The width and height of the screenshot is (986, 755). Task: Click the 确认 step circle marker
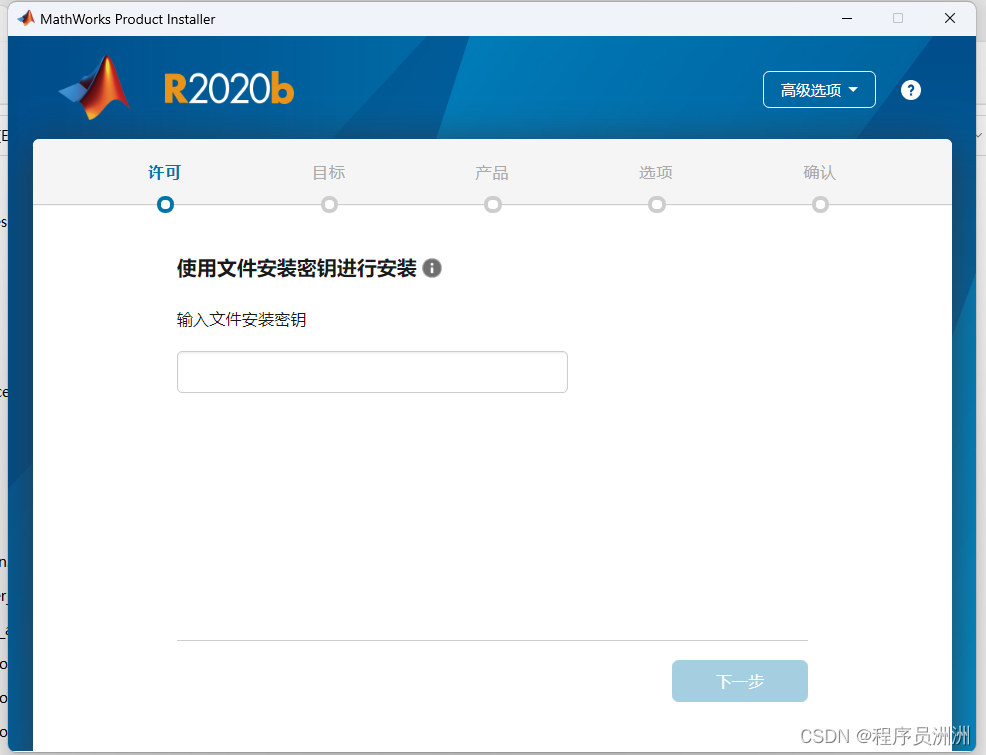[820, 204]
